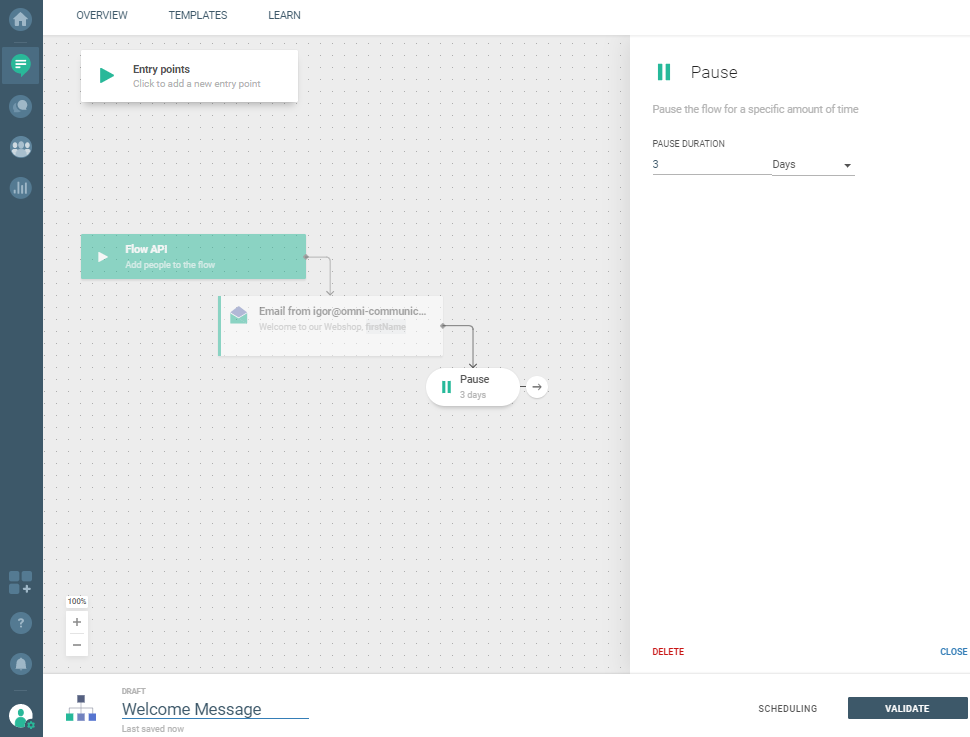Screen dimensions: 970x737
Task: Open the Learn tab
Action: [284, 16]
